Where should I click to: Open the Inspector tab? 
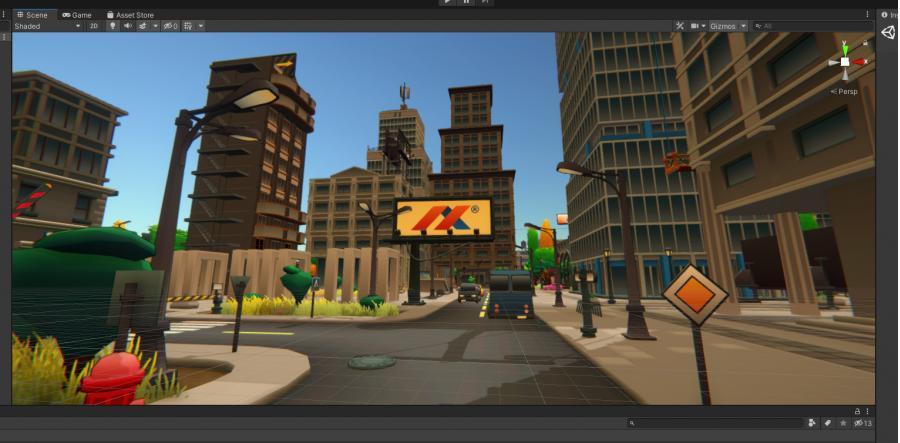(889, 15)
